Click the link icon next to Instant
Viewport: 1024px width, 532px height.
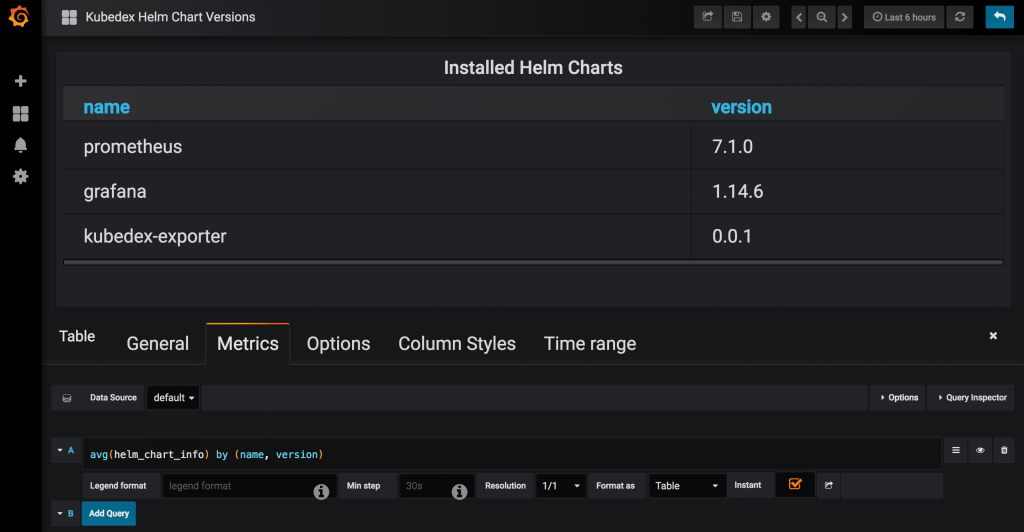[x=829, y=485]
